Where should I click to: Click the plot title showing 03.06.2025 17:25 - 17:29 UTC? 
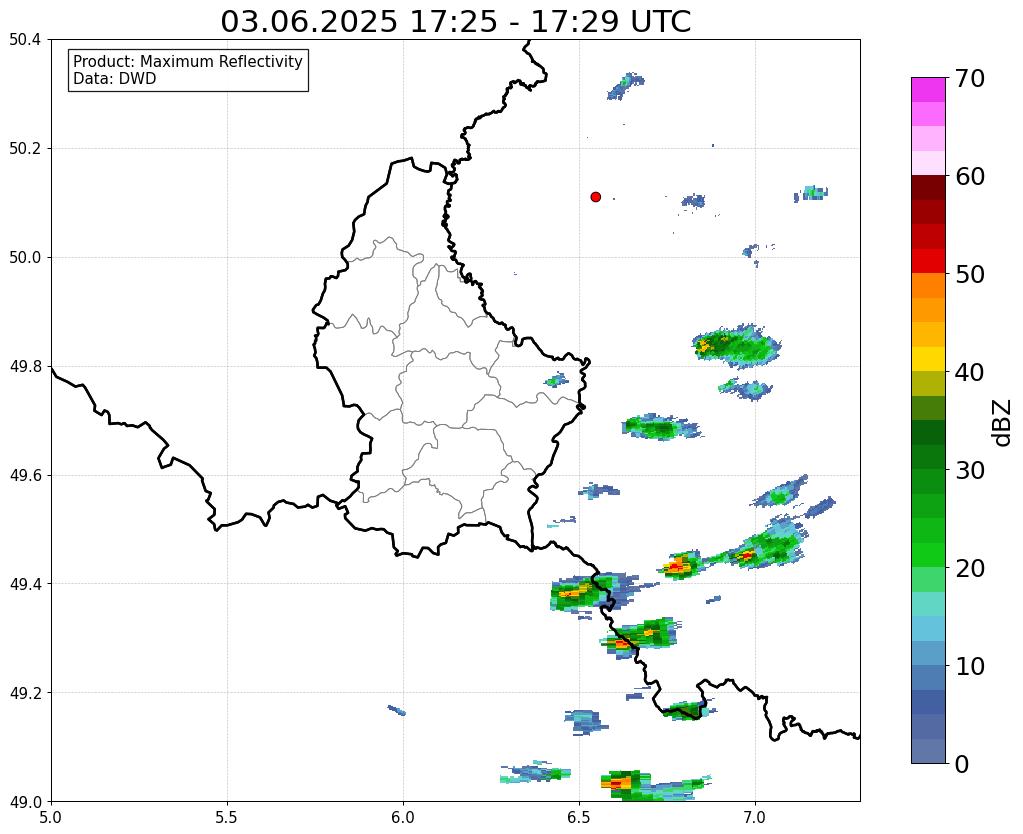coord(455,22)
